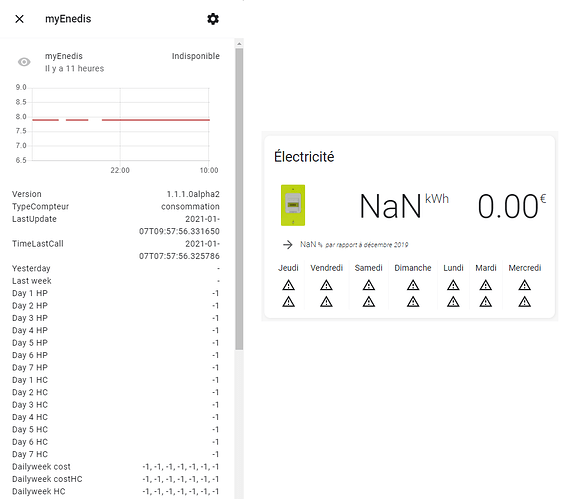Click upper warning icon under Mardi

(x=486, y=285)
